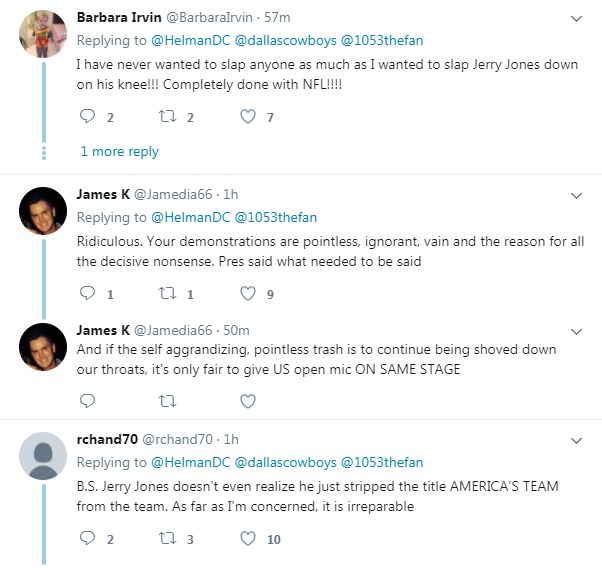The width and height of the screenshot is (602, 568).
Task: Open James K's profile name on 50m tweet
Action: (103, 330)
